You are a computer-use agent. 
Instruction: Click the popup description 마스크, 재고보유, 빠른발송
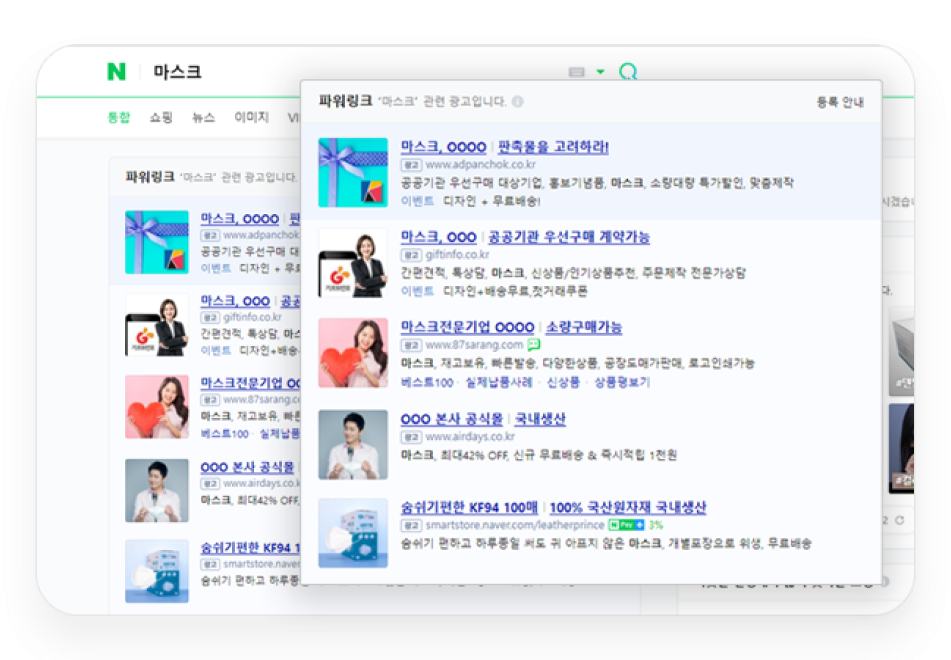578,363
